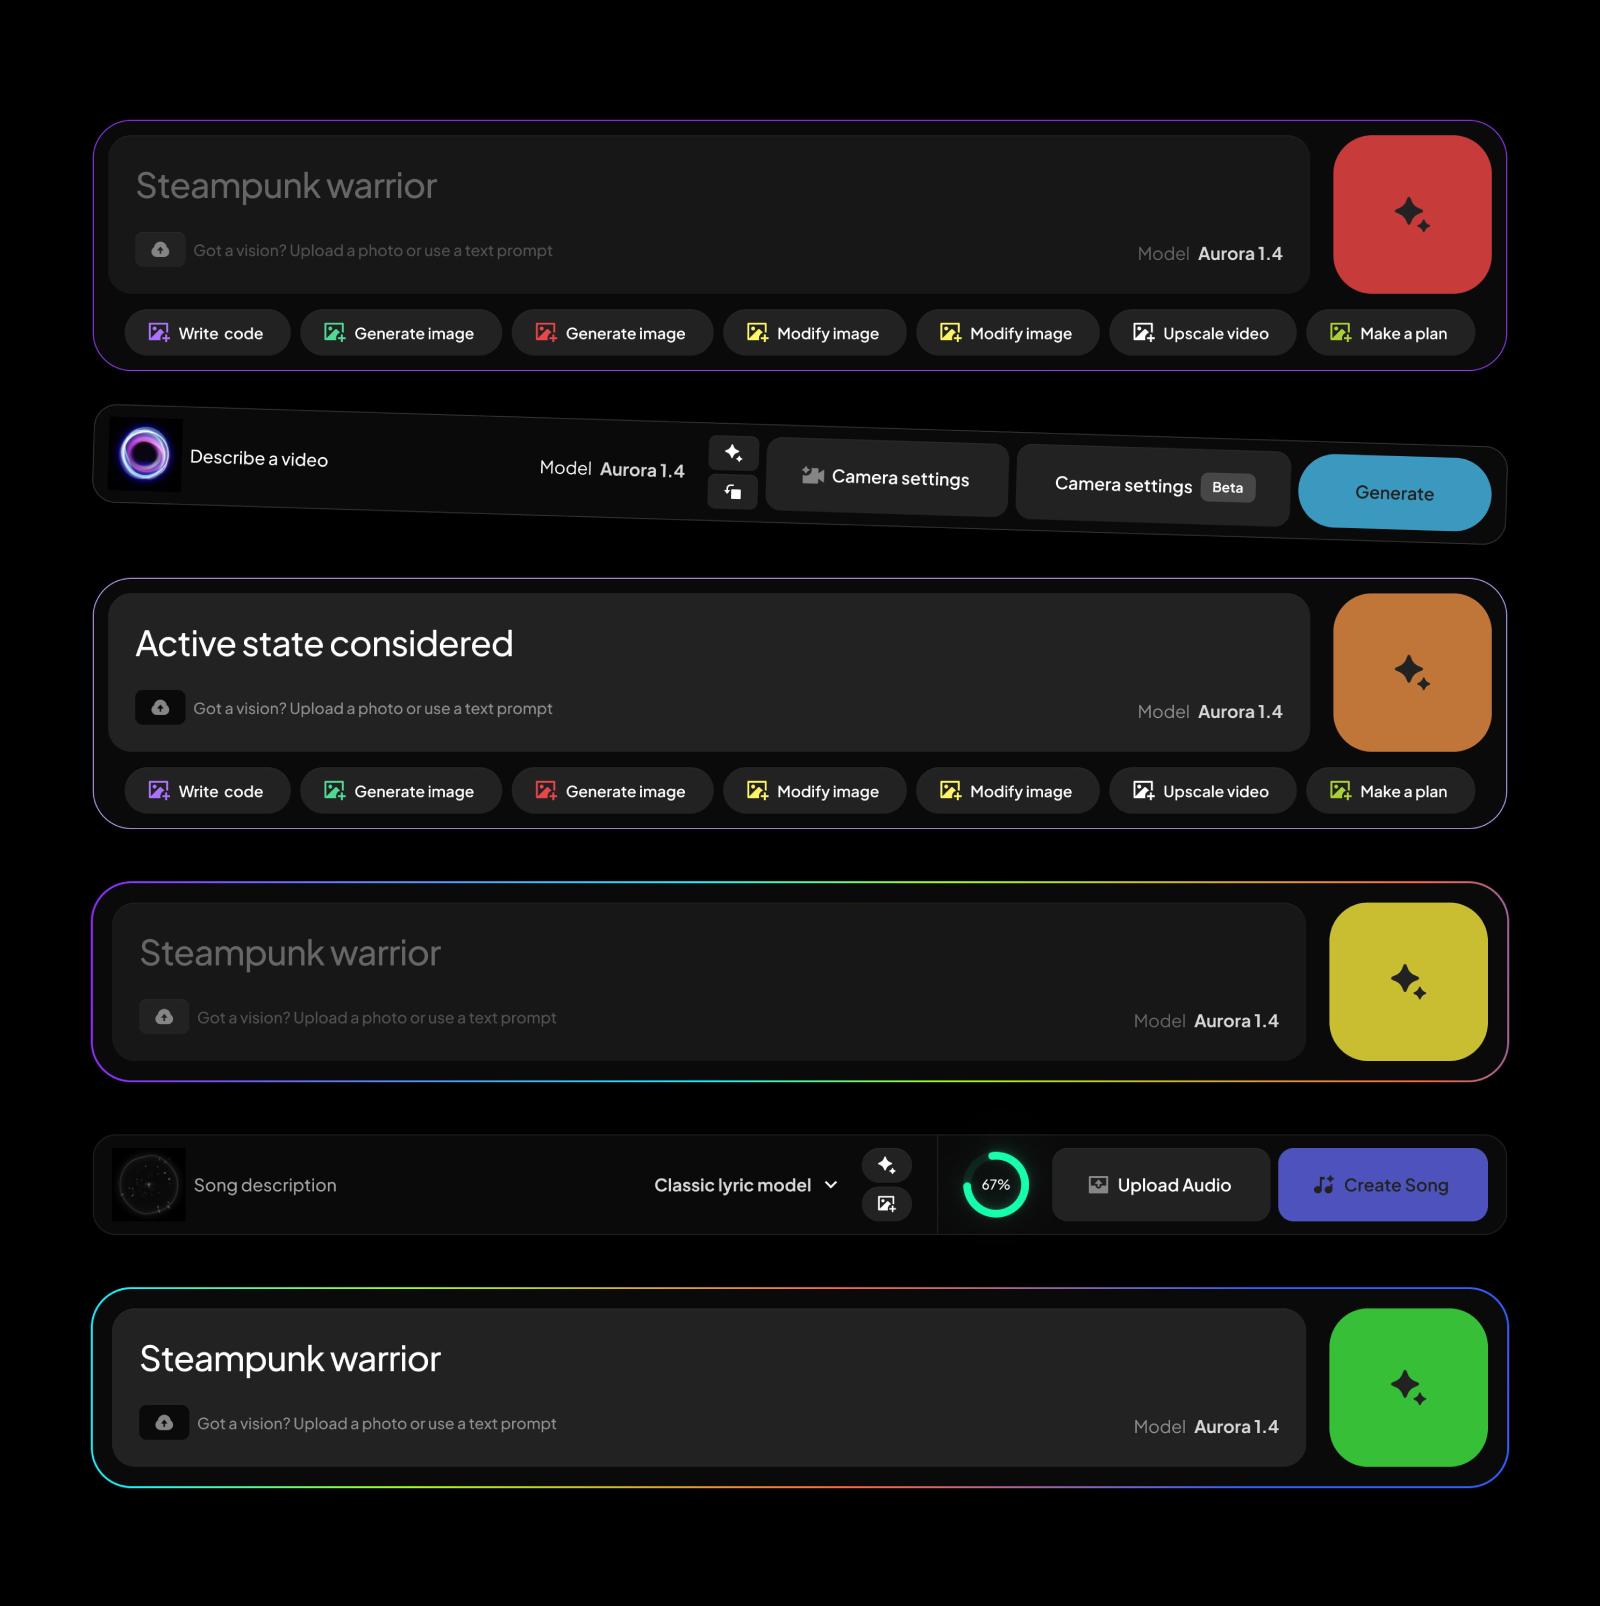The width and height of the screenshot is (1600, 1606).
Task: Open the first Camera settings panel
Action: pyautogui.click(x=886, y=479)
